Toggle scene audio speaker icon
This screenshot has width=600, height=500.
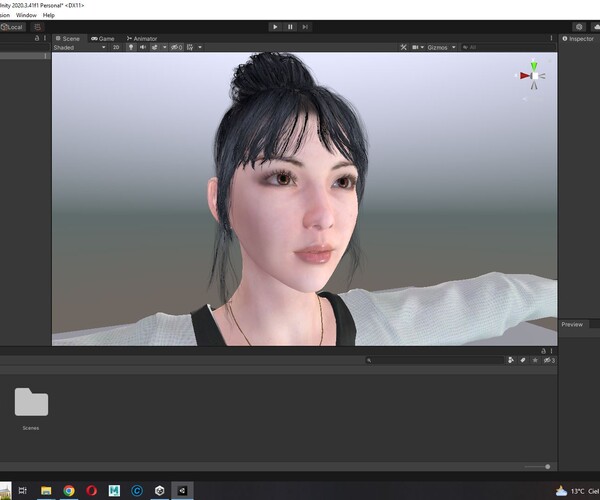coord(143,47)
